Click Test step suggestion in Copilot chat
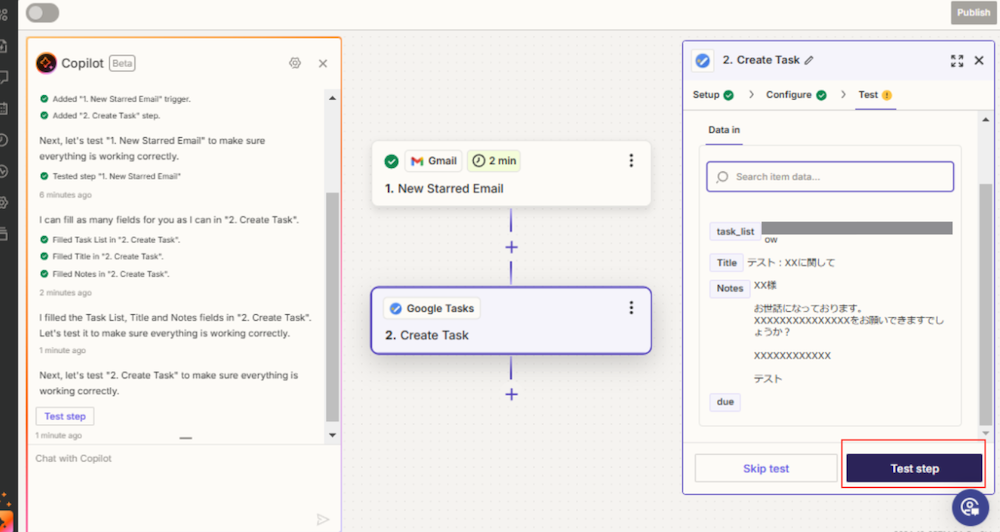1000x532 pixels. (x=65, y=416)
